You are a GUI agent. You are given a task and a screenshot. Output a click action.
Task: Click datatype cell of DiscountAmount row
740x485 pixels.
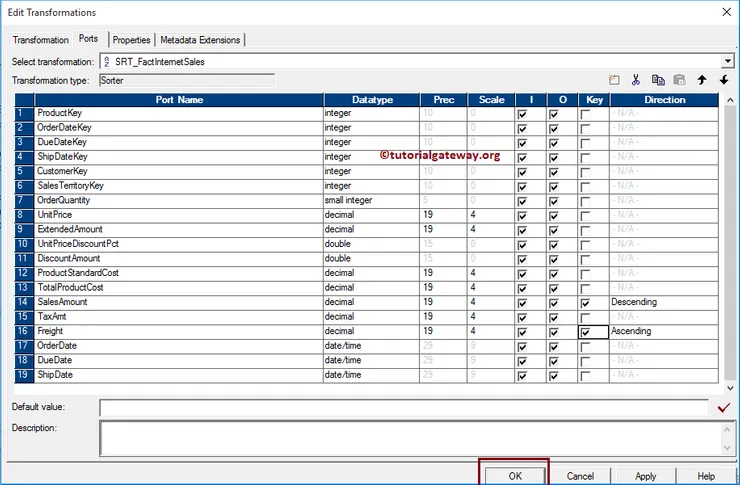pyautogui.click(x=372, y=259)
